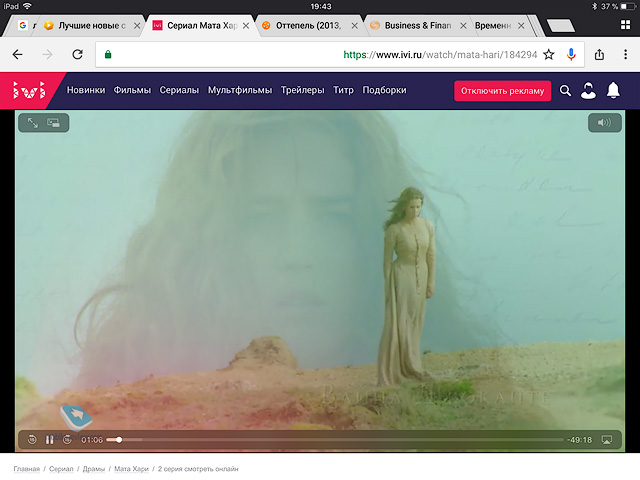Screen dimensions: 640x480
Task: Open the Фильмы section
Action: [x=132, y=90]
